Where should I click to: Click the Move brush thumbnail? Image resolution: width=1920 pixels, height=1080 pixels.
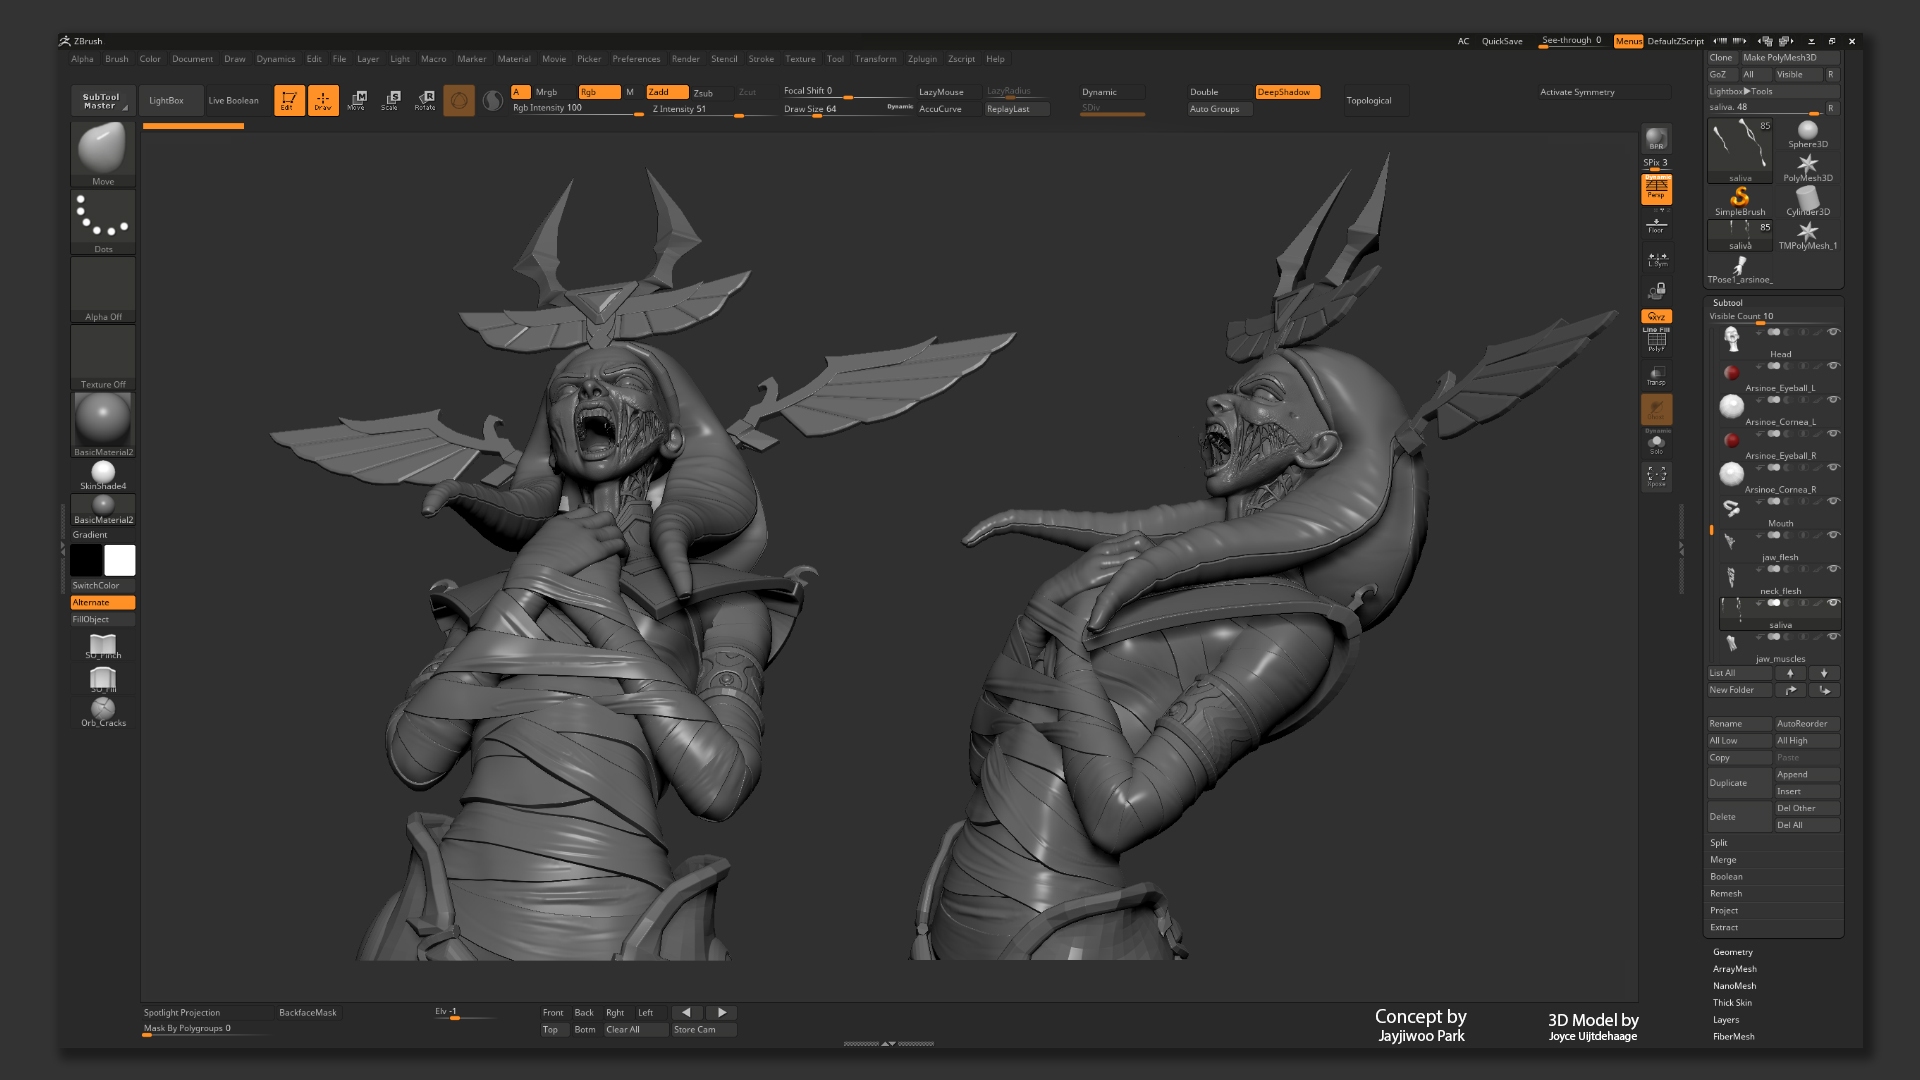pyautogui.click(x=103, y=154)
